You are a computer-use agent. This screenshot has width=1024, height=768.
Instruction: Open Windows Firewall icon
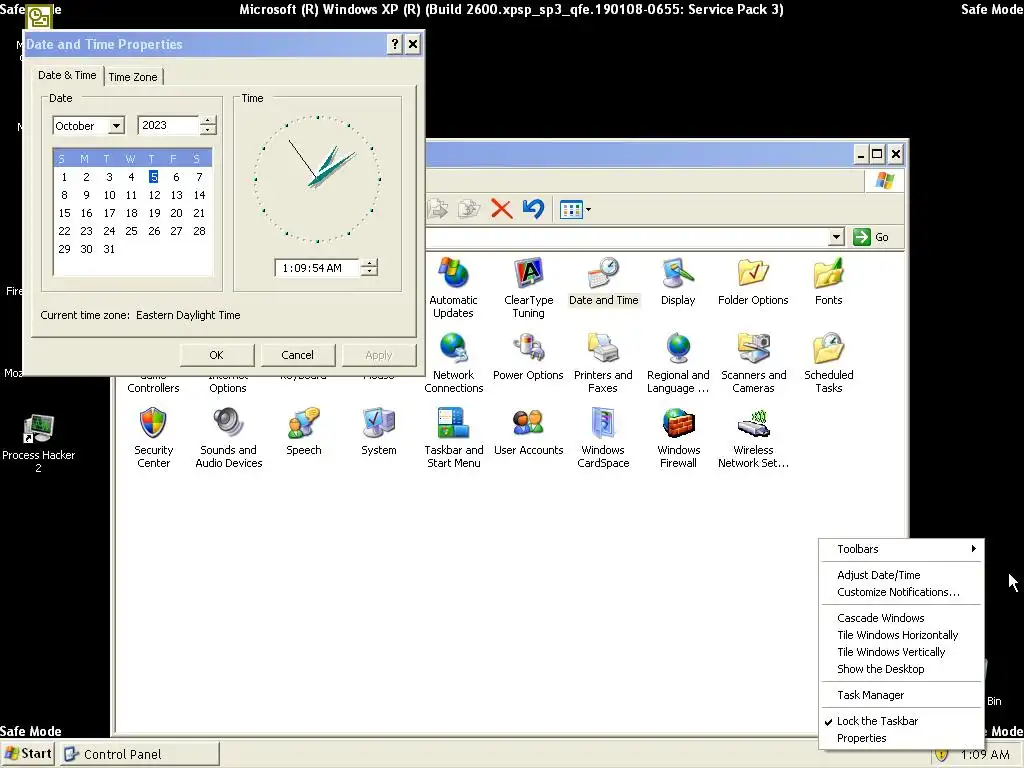click(678, 438)
